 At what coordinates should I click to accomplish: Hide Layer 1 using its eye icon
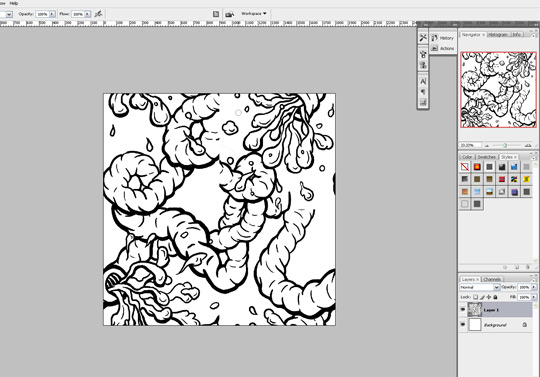point(463,310)
